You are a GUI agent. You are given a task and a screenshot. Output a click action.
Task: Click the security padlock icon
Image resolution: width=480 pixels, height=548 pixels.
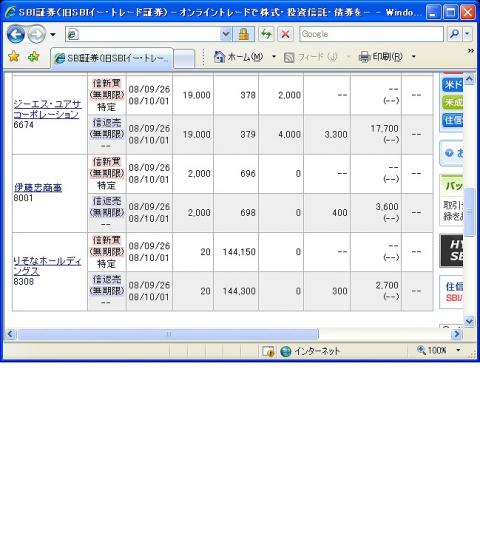pyautogui.click(x=243, y=34)
